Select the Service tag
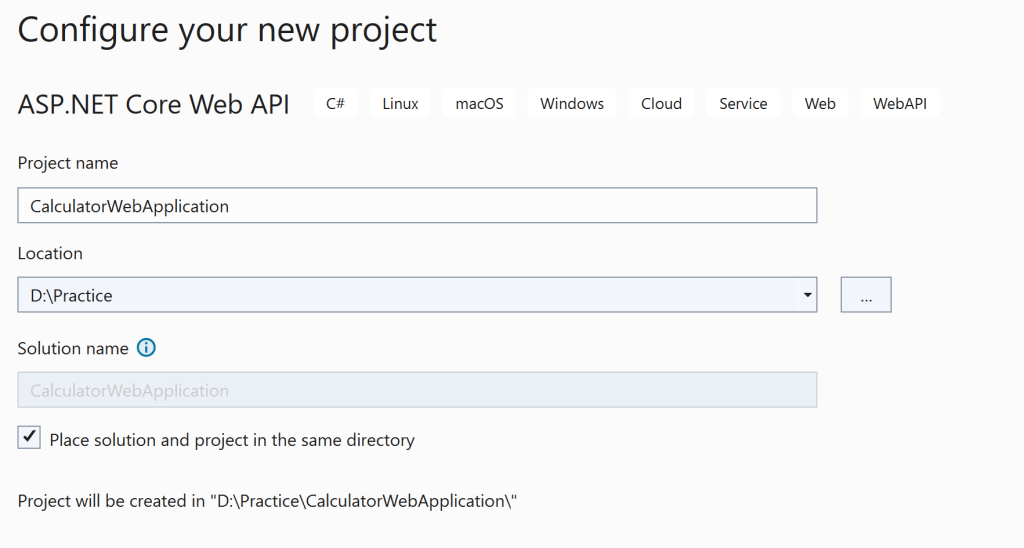Image resolution: width=1024 pixels, height=548 pixels. [x=743, y=103]
